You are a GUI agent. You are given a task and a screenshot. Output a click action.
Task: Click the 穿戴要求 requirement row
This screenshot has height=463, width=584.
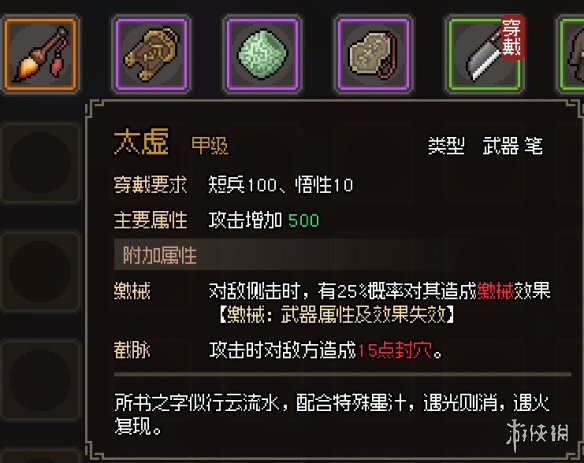234,185
